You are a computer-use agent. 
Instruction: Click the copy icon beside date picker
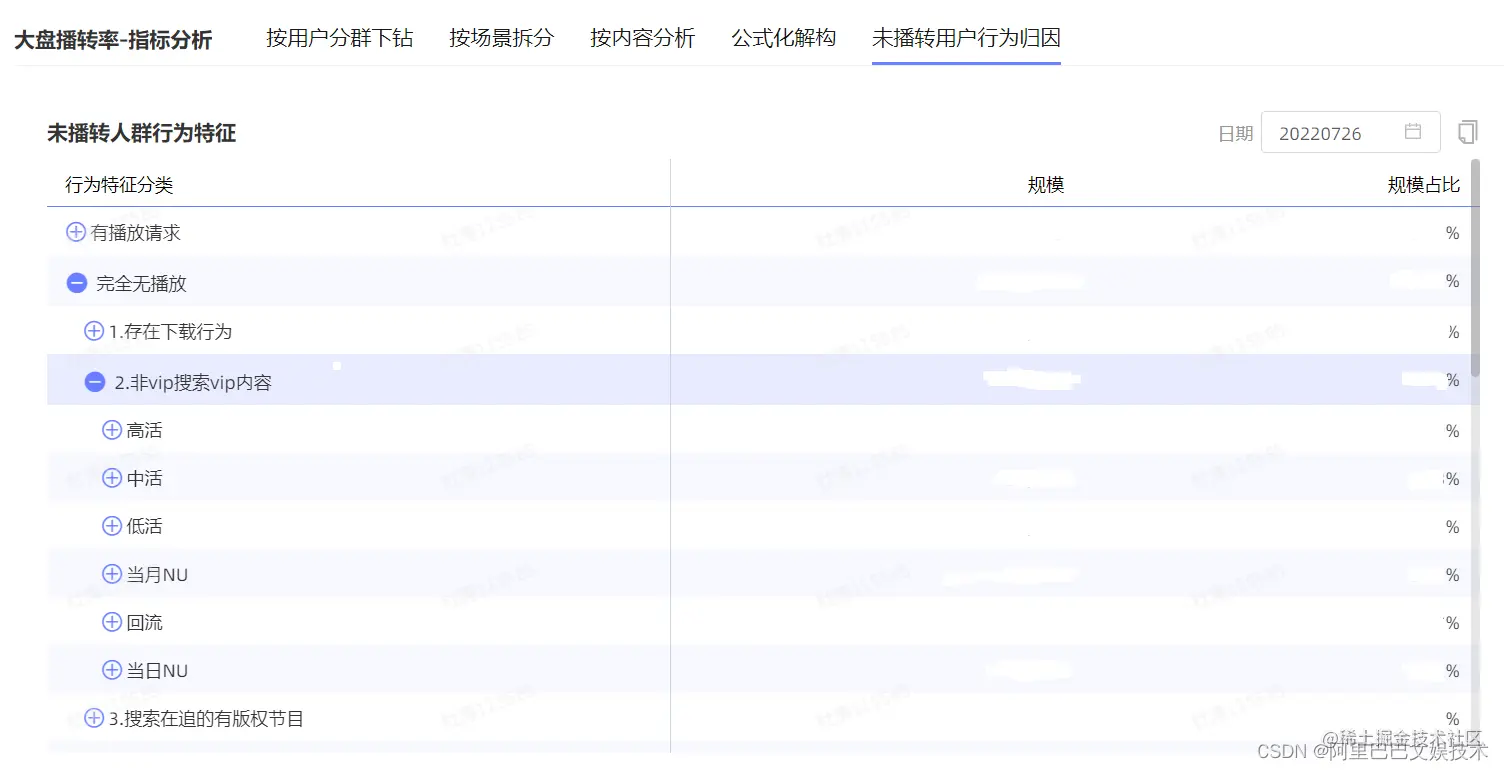tap(1468, 132)
